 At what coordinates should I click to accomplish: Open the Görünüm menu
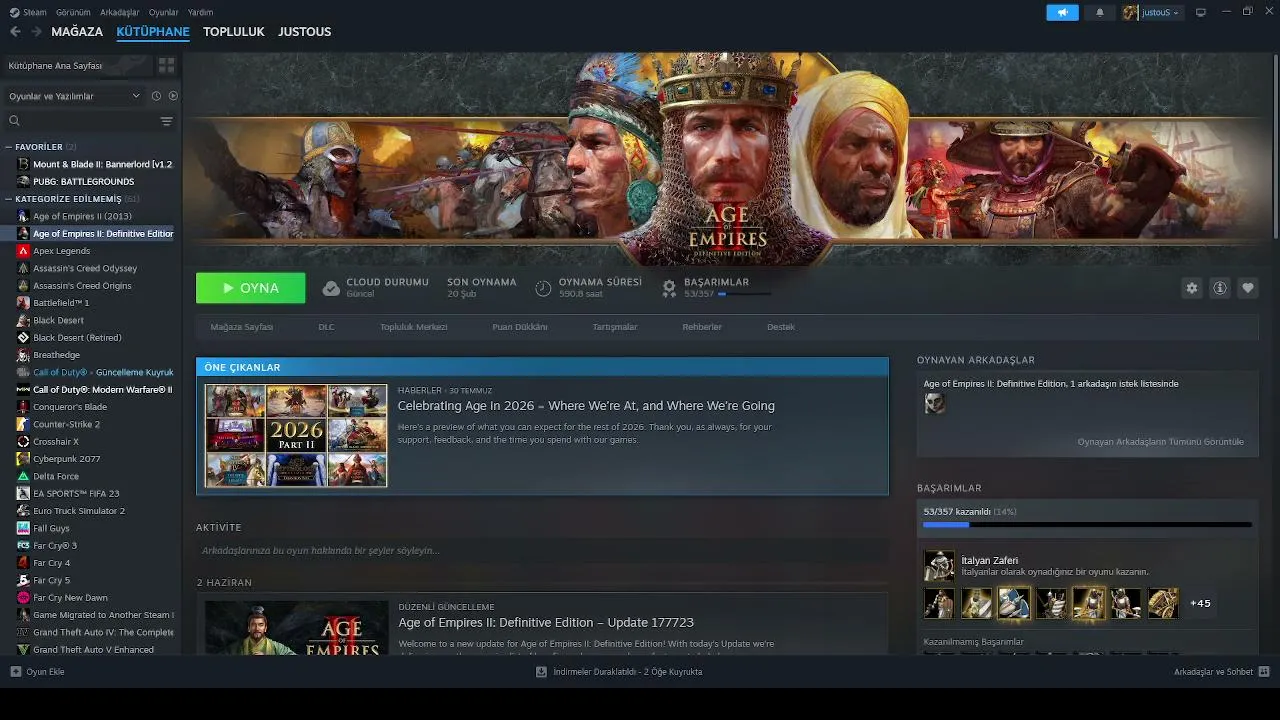[x=74, y=12]
